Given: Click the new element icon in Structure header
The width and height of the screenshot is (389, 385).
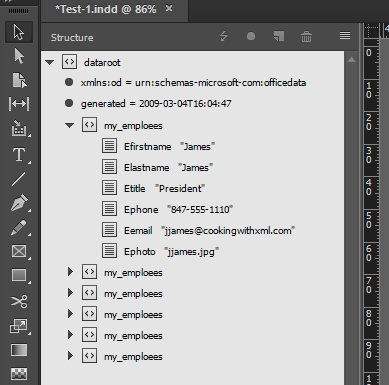Looking at the screenshot, I should pyautogui.click(x=279, y=36).
